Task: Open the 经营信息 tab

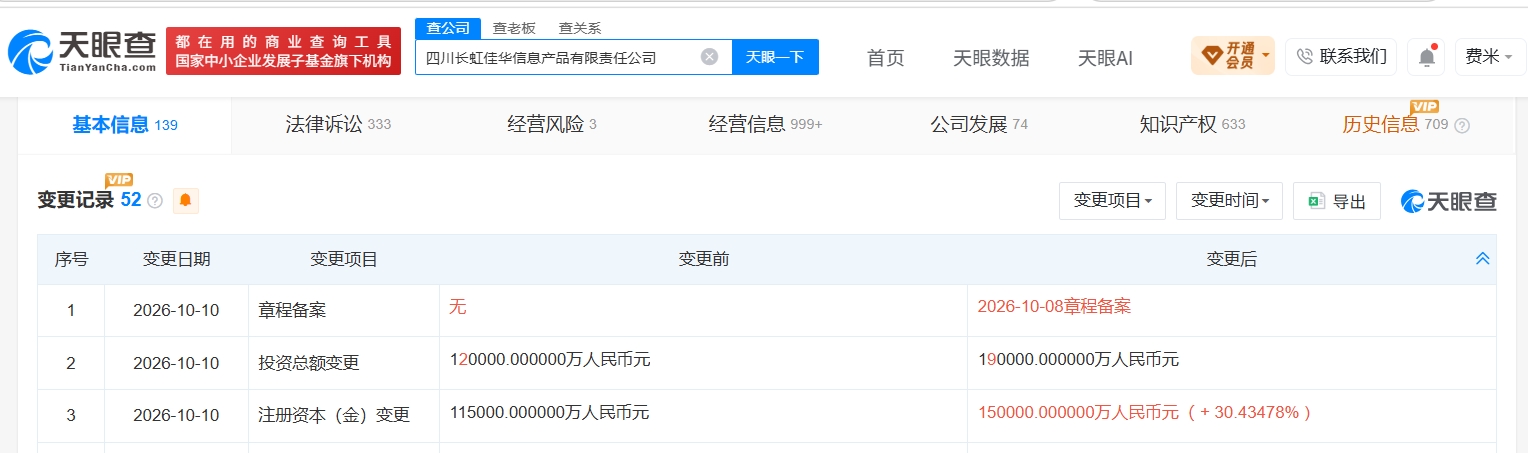Action: pyautogui.click(x=766, y=125)
